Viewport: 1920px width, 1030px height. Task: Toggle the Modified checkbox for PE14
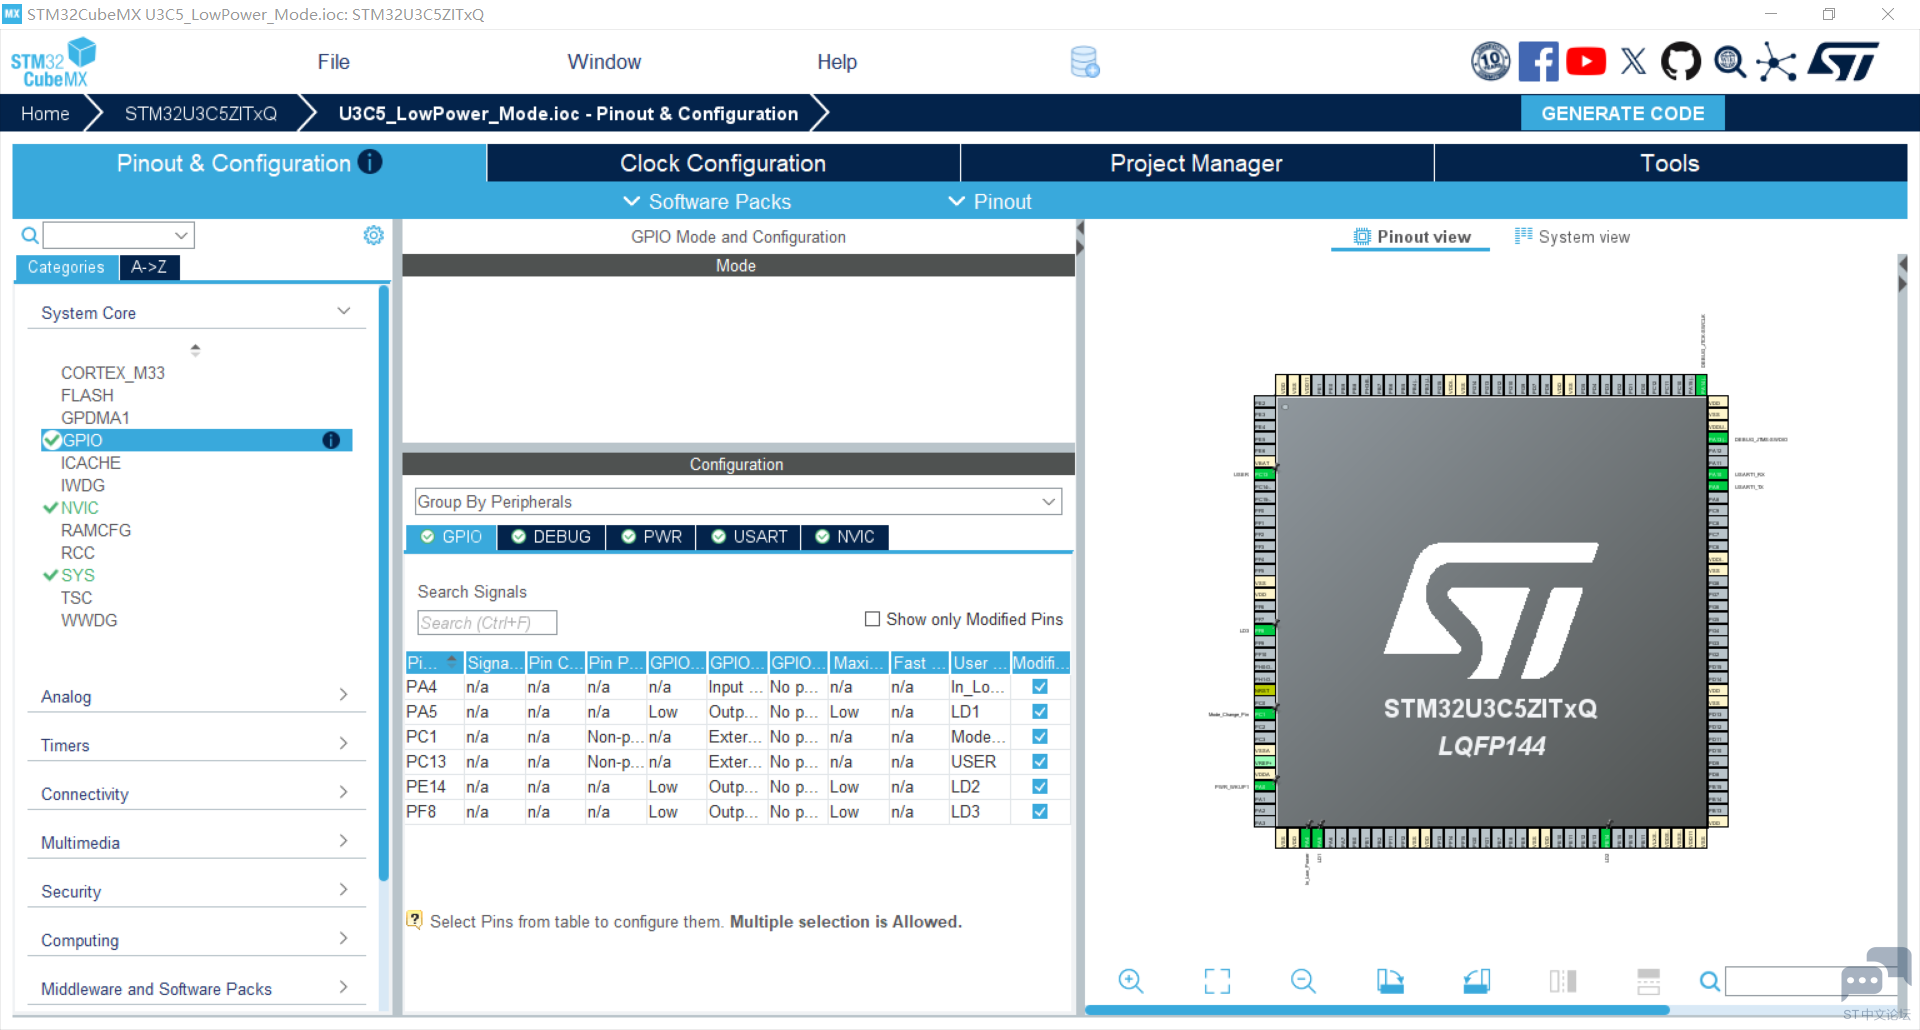tap(1040, 787)
